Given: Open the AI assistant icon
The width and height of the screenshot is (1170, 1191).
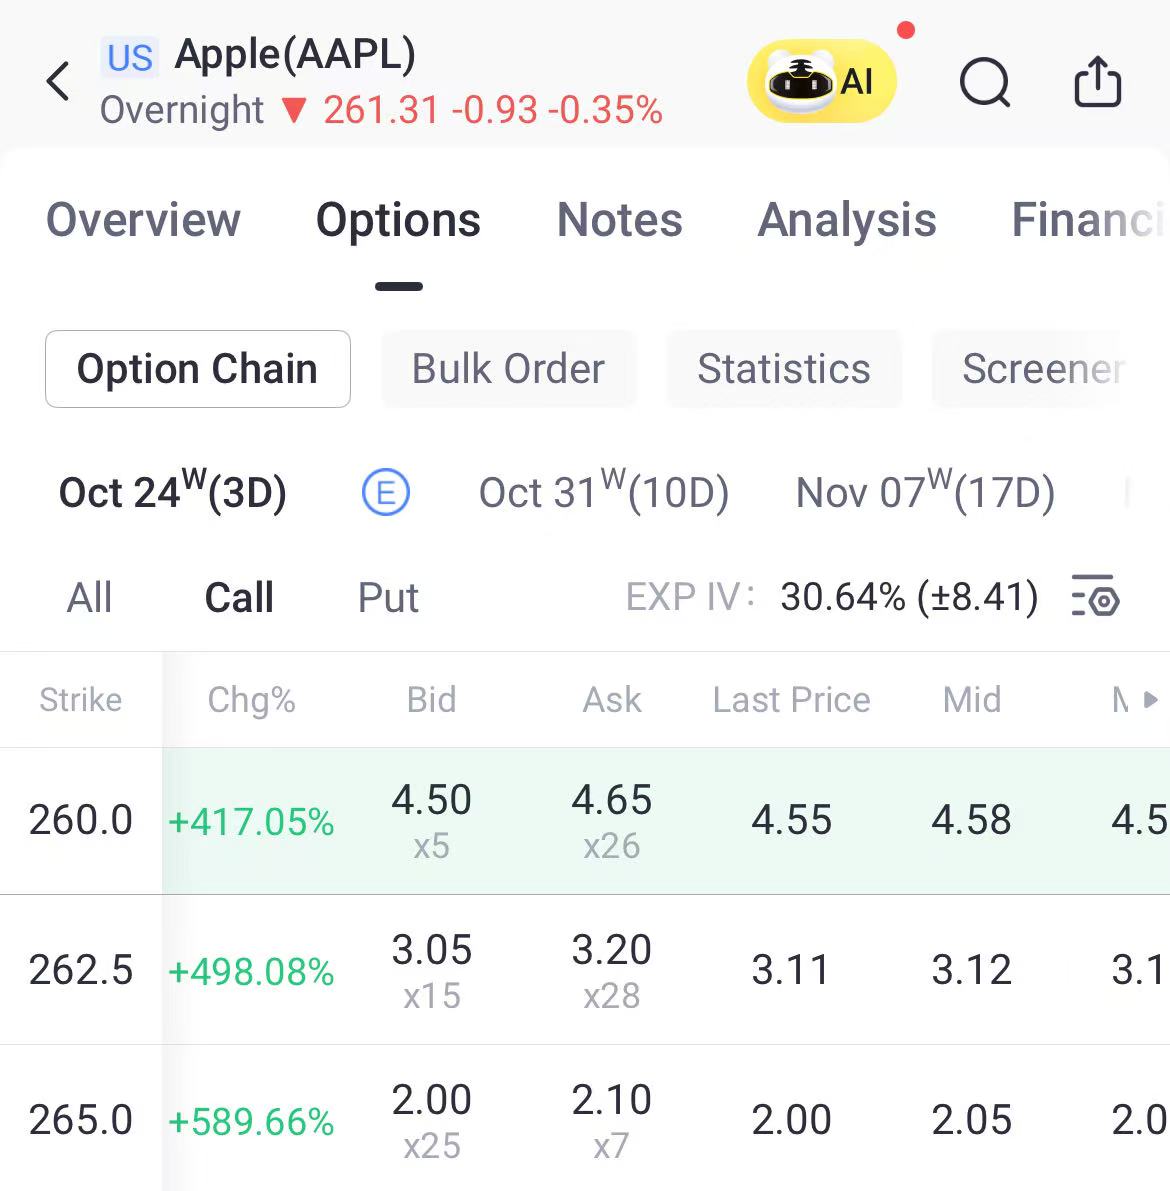Looking at the screenshot, I should pos(821,81).
